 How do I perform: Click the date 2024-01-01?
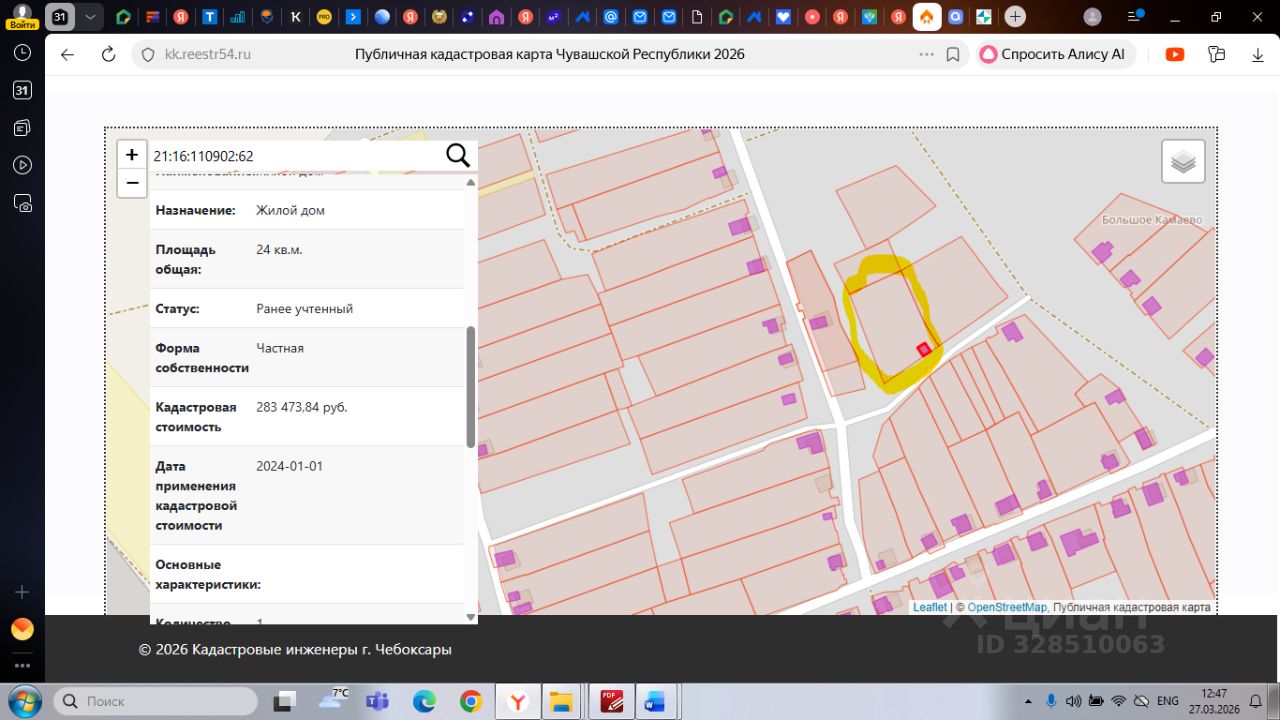[290, 466]
